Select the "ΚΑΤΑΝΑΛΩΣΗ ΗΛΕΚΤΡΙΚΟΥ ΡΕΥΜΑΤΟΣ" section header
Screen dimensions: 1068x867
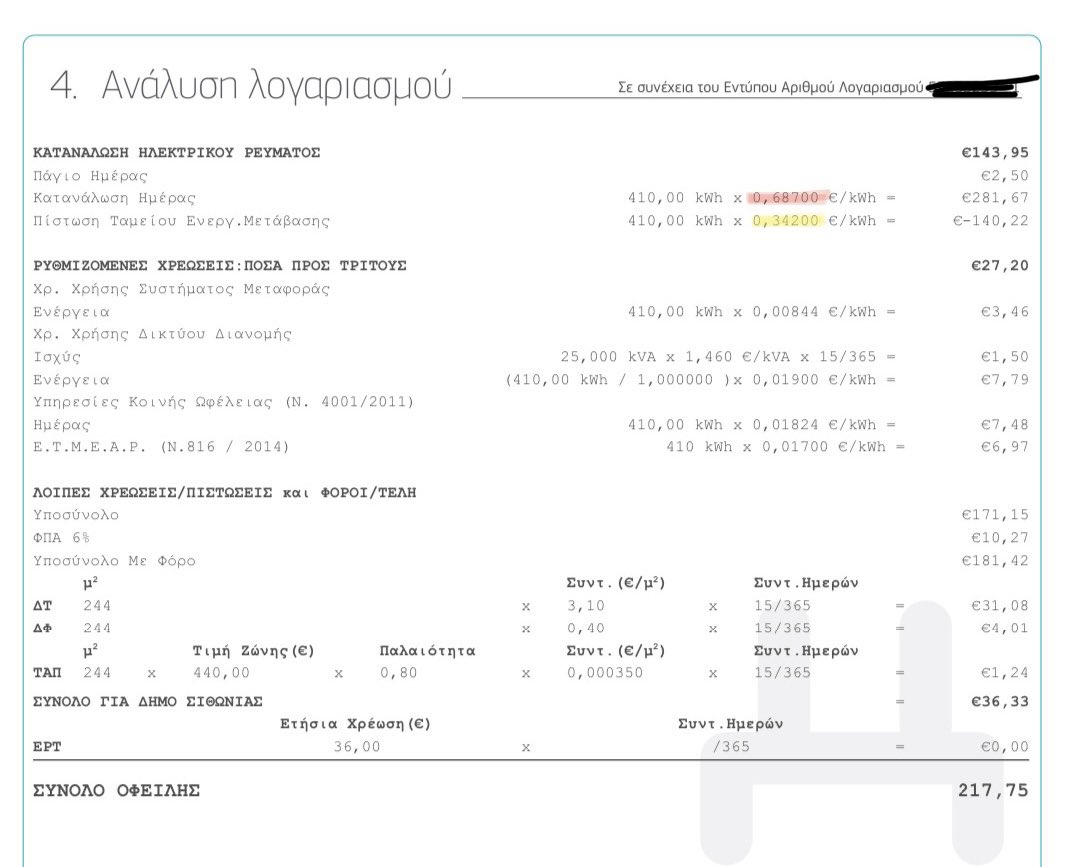176,153
